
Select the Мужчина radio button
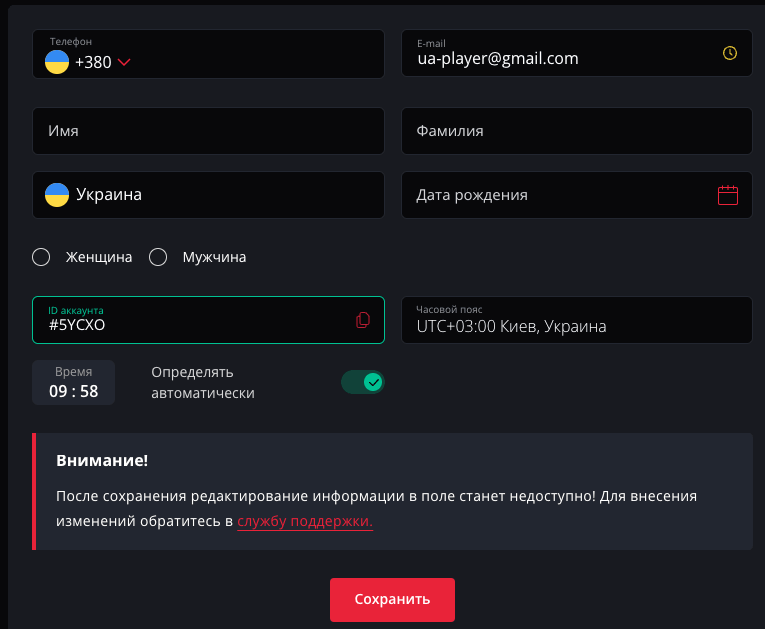click(x=158, y=257)
